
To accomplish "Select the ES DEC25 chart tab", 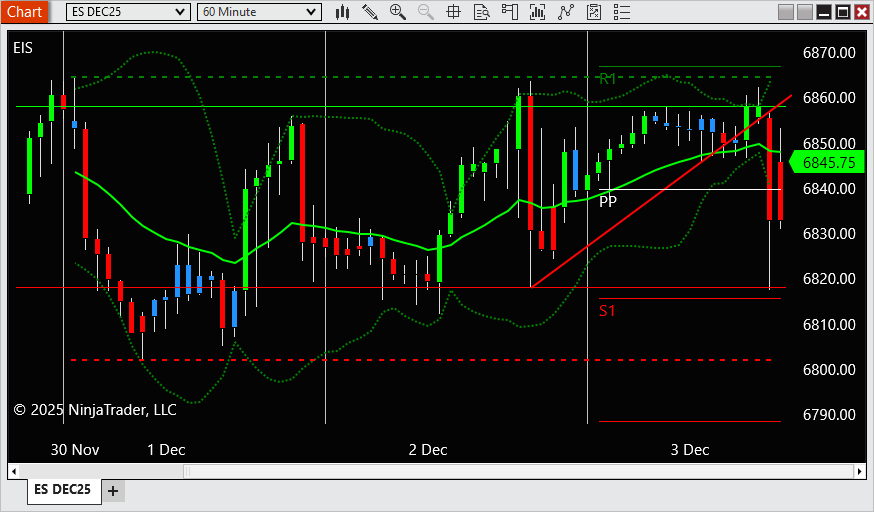I will (62, 490).
